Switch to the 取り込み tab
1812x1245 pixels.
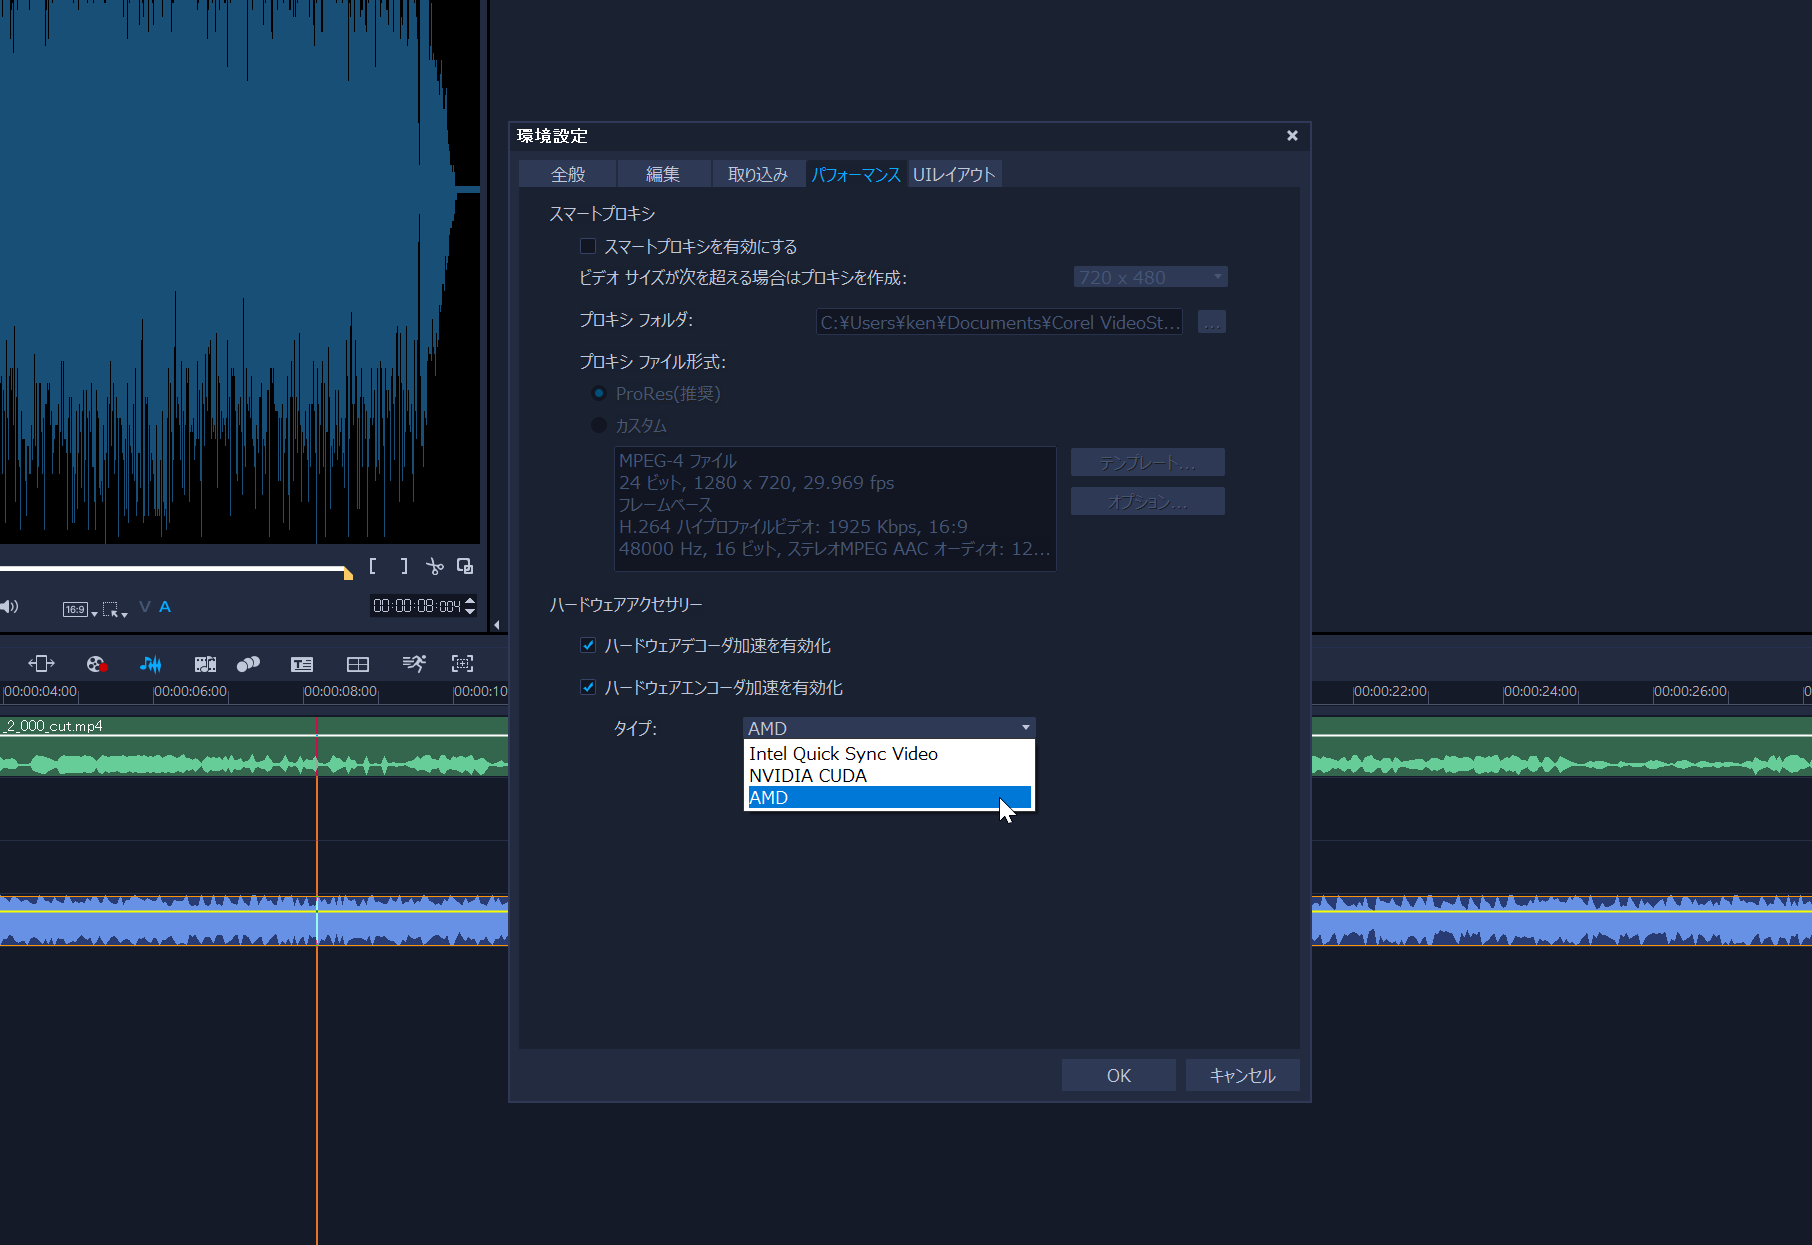[758, 174]
